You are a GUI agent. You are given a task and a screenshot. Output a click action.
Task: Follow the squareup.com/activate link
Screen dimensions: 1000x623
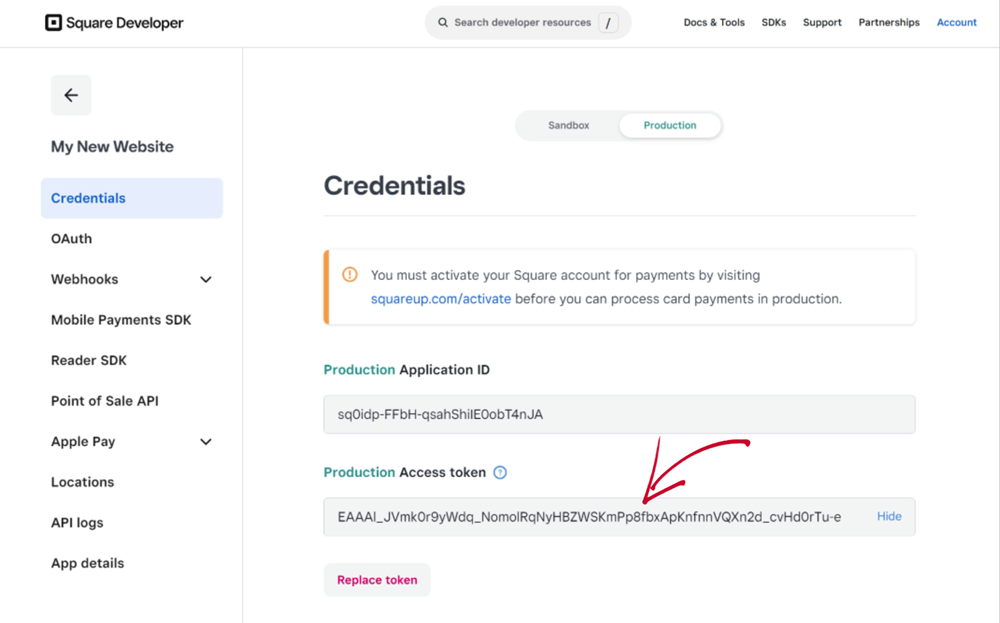(441, 299)
